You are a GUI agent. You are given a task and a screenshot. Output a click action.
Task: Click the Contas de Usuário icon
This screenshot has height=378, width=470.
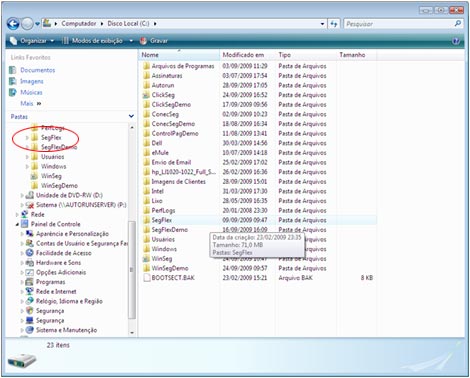(30, 243)
